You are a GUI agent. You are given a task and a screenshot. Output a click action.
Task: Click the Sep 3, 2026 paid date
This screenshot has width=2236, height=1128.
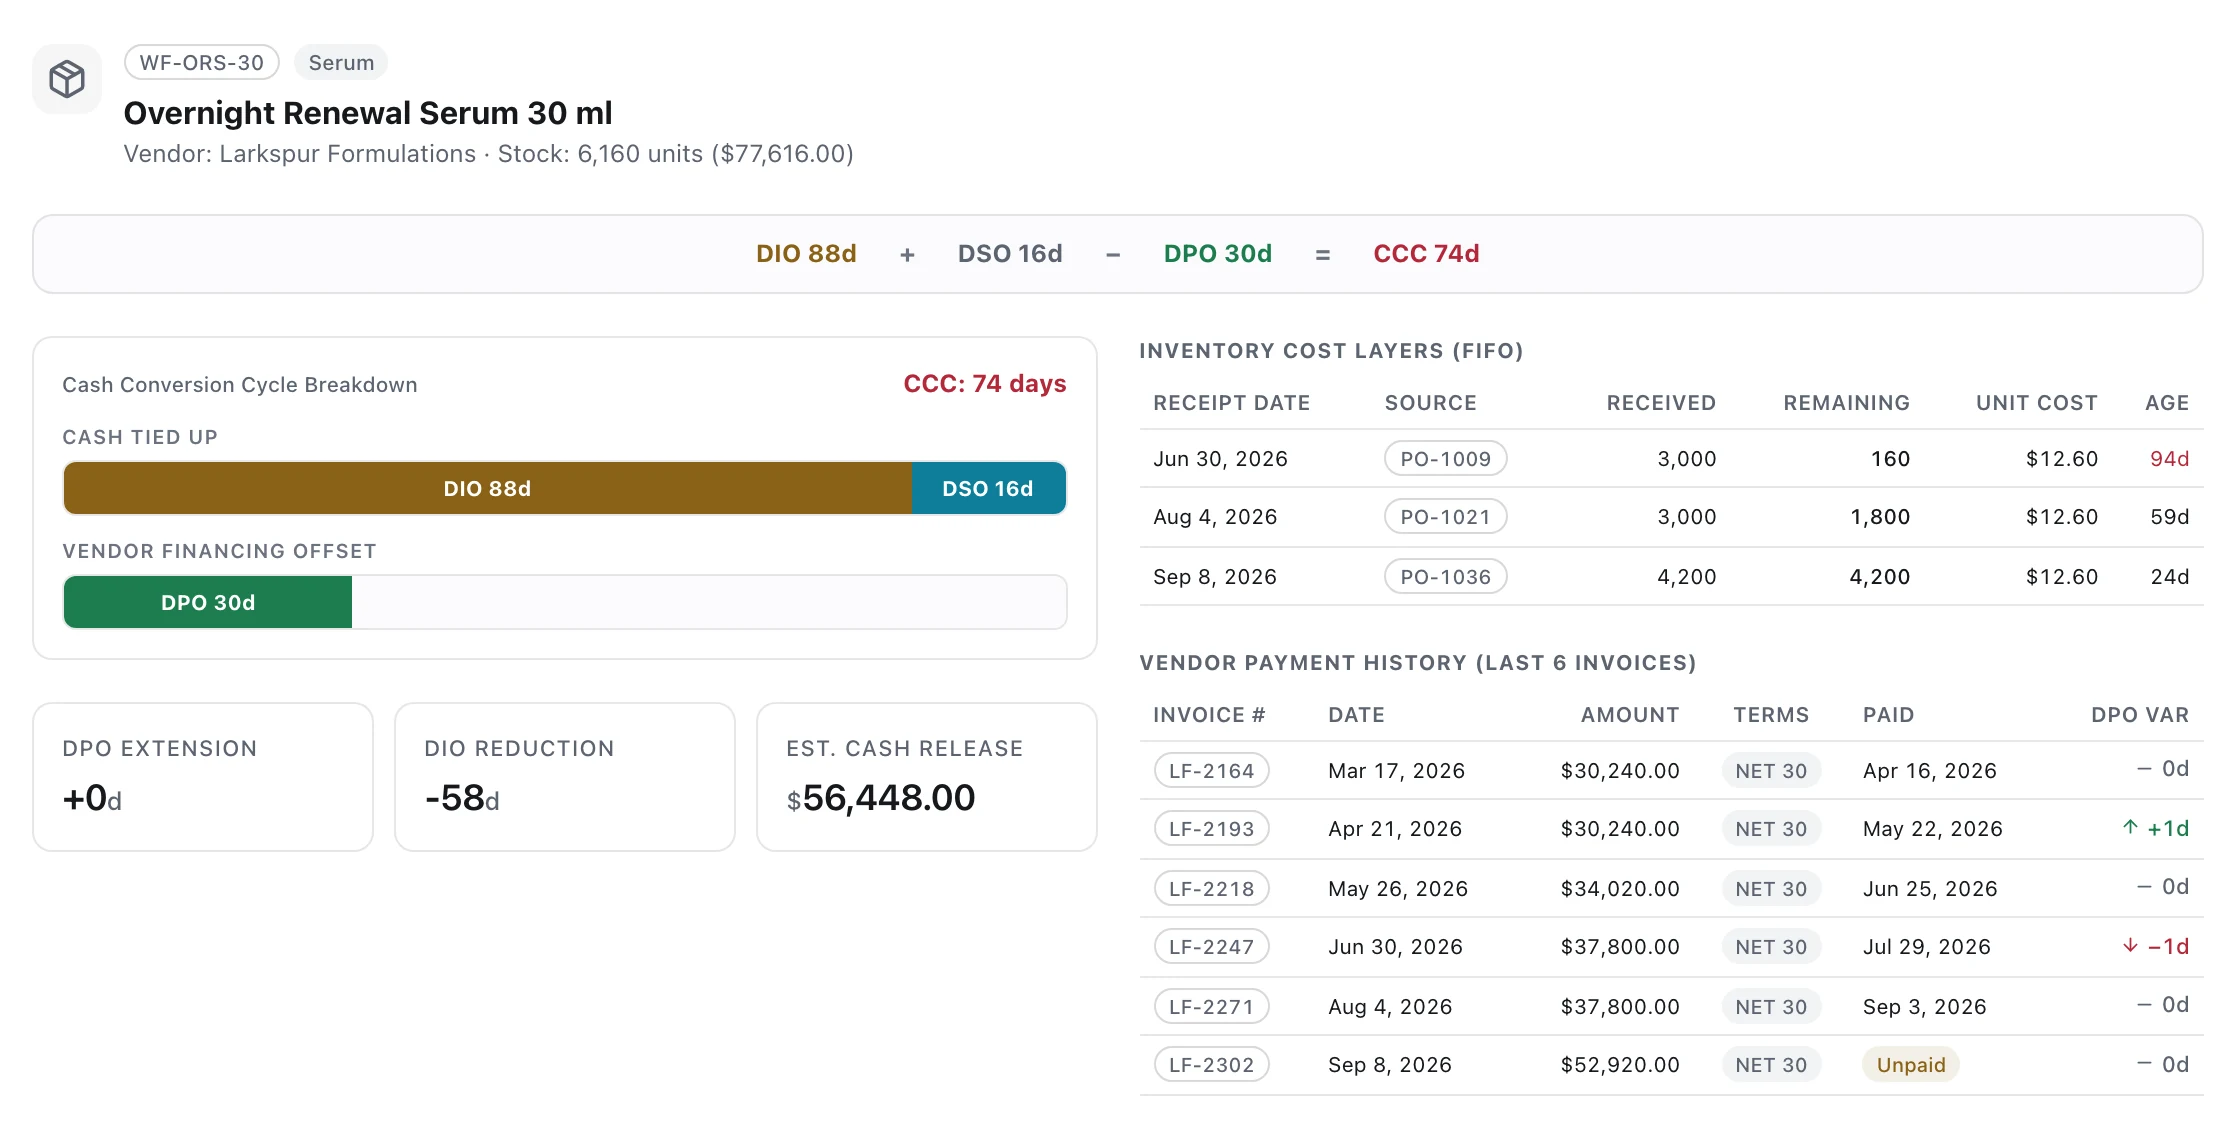1924,1007
